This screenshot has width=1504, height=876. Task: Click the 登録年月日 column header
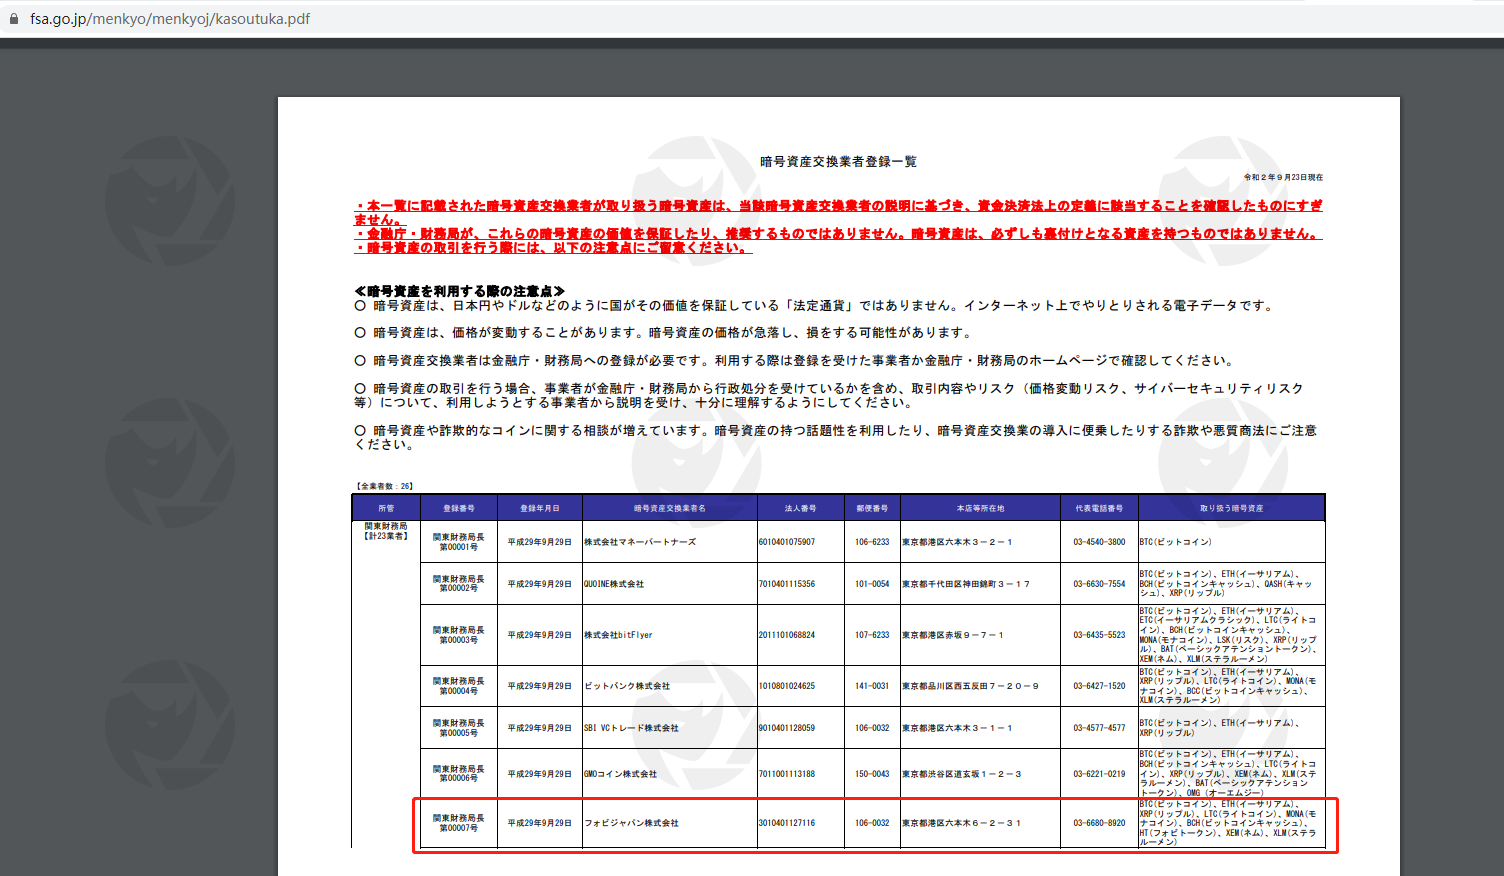(x=540, y=508)
